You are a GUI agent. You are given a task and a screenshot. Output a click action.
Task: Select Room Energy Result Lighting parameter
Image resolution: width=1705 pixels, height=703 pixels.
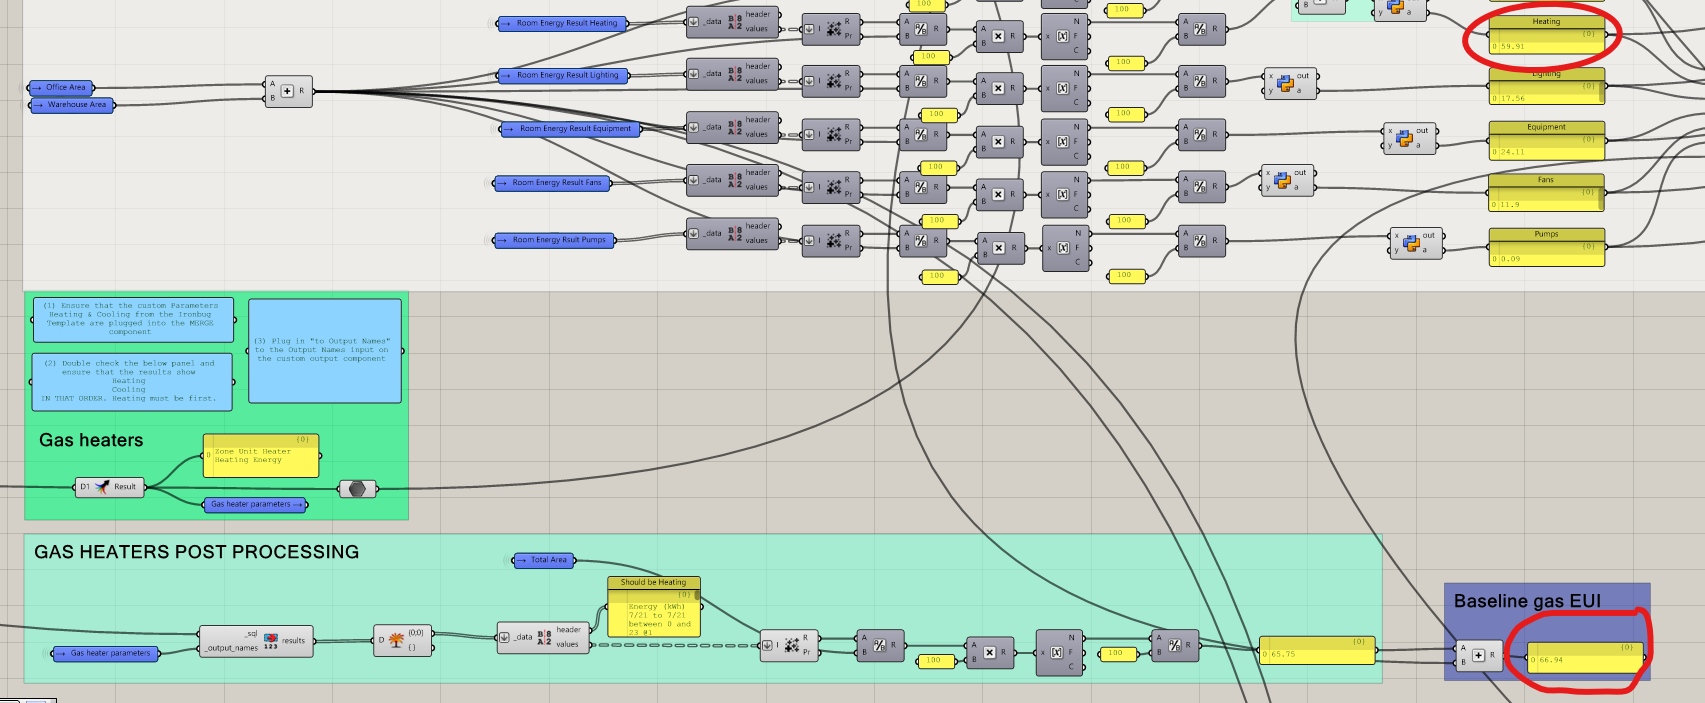point(562,75)
